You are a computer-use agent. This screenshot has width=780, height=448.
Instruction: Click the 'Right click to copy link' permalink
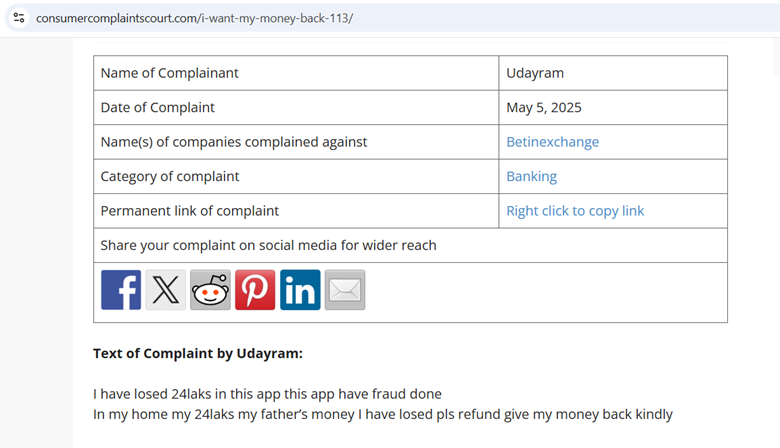(x=575, y=211)
